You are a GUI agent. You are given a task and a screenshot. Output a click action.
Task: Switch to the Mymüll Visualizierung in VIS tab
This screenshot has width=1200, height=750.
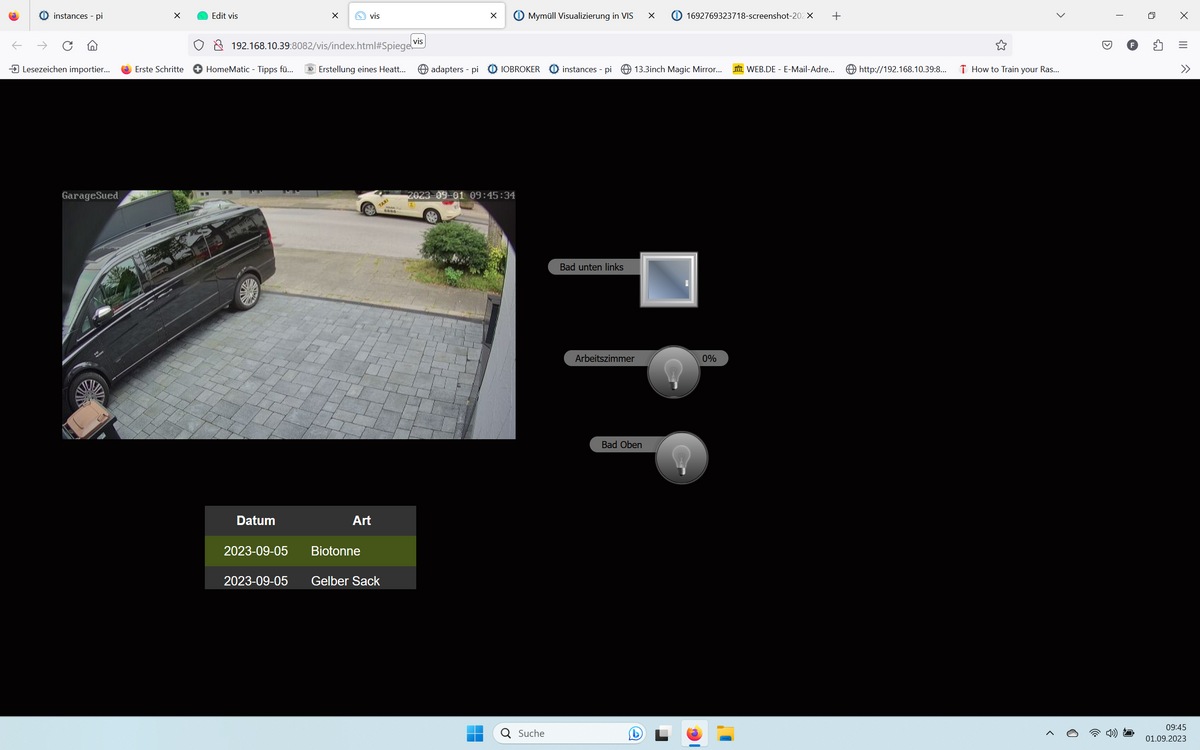[x=586, y=16]
